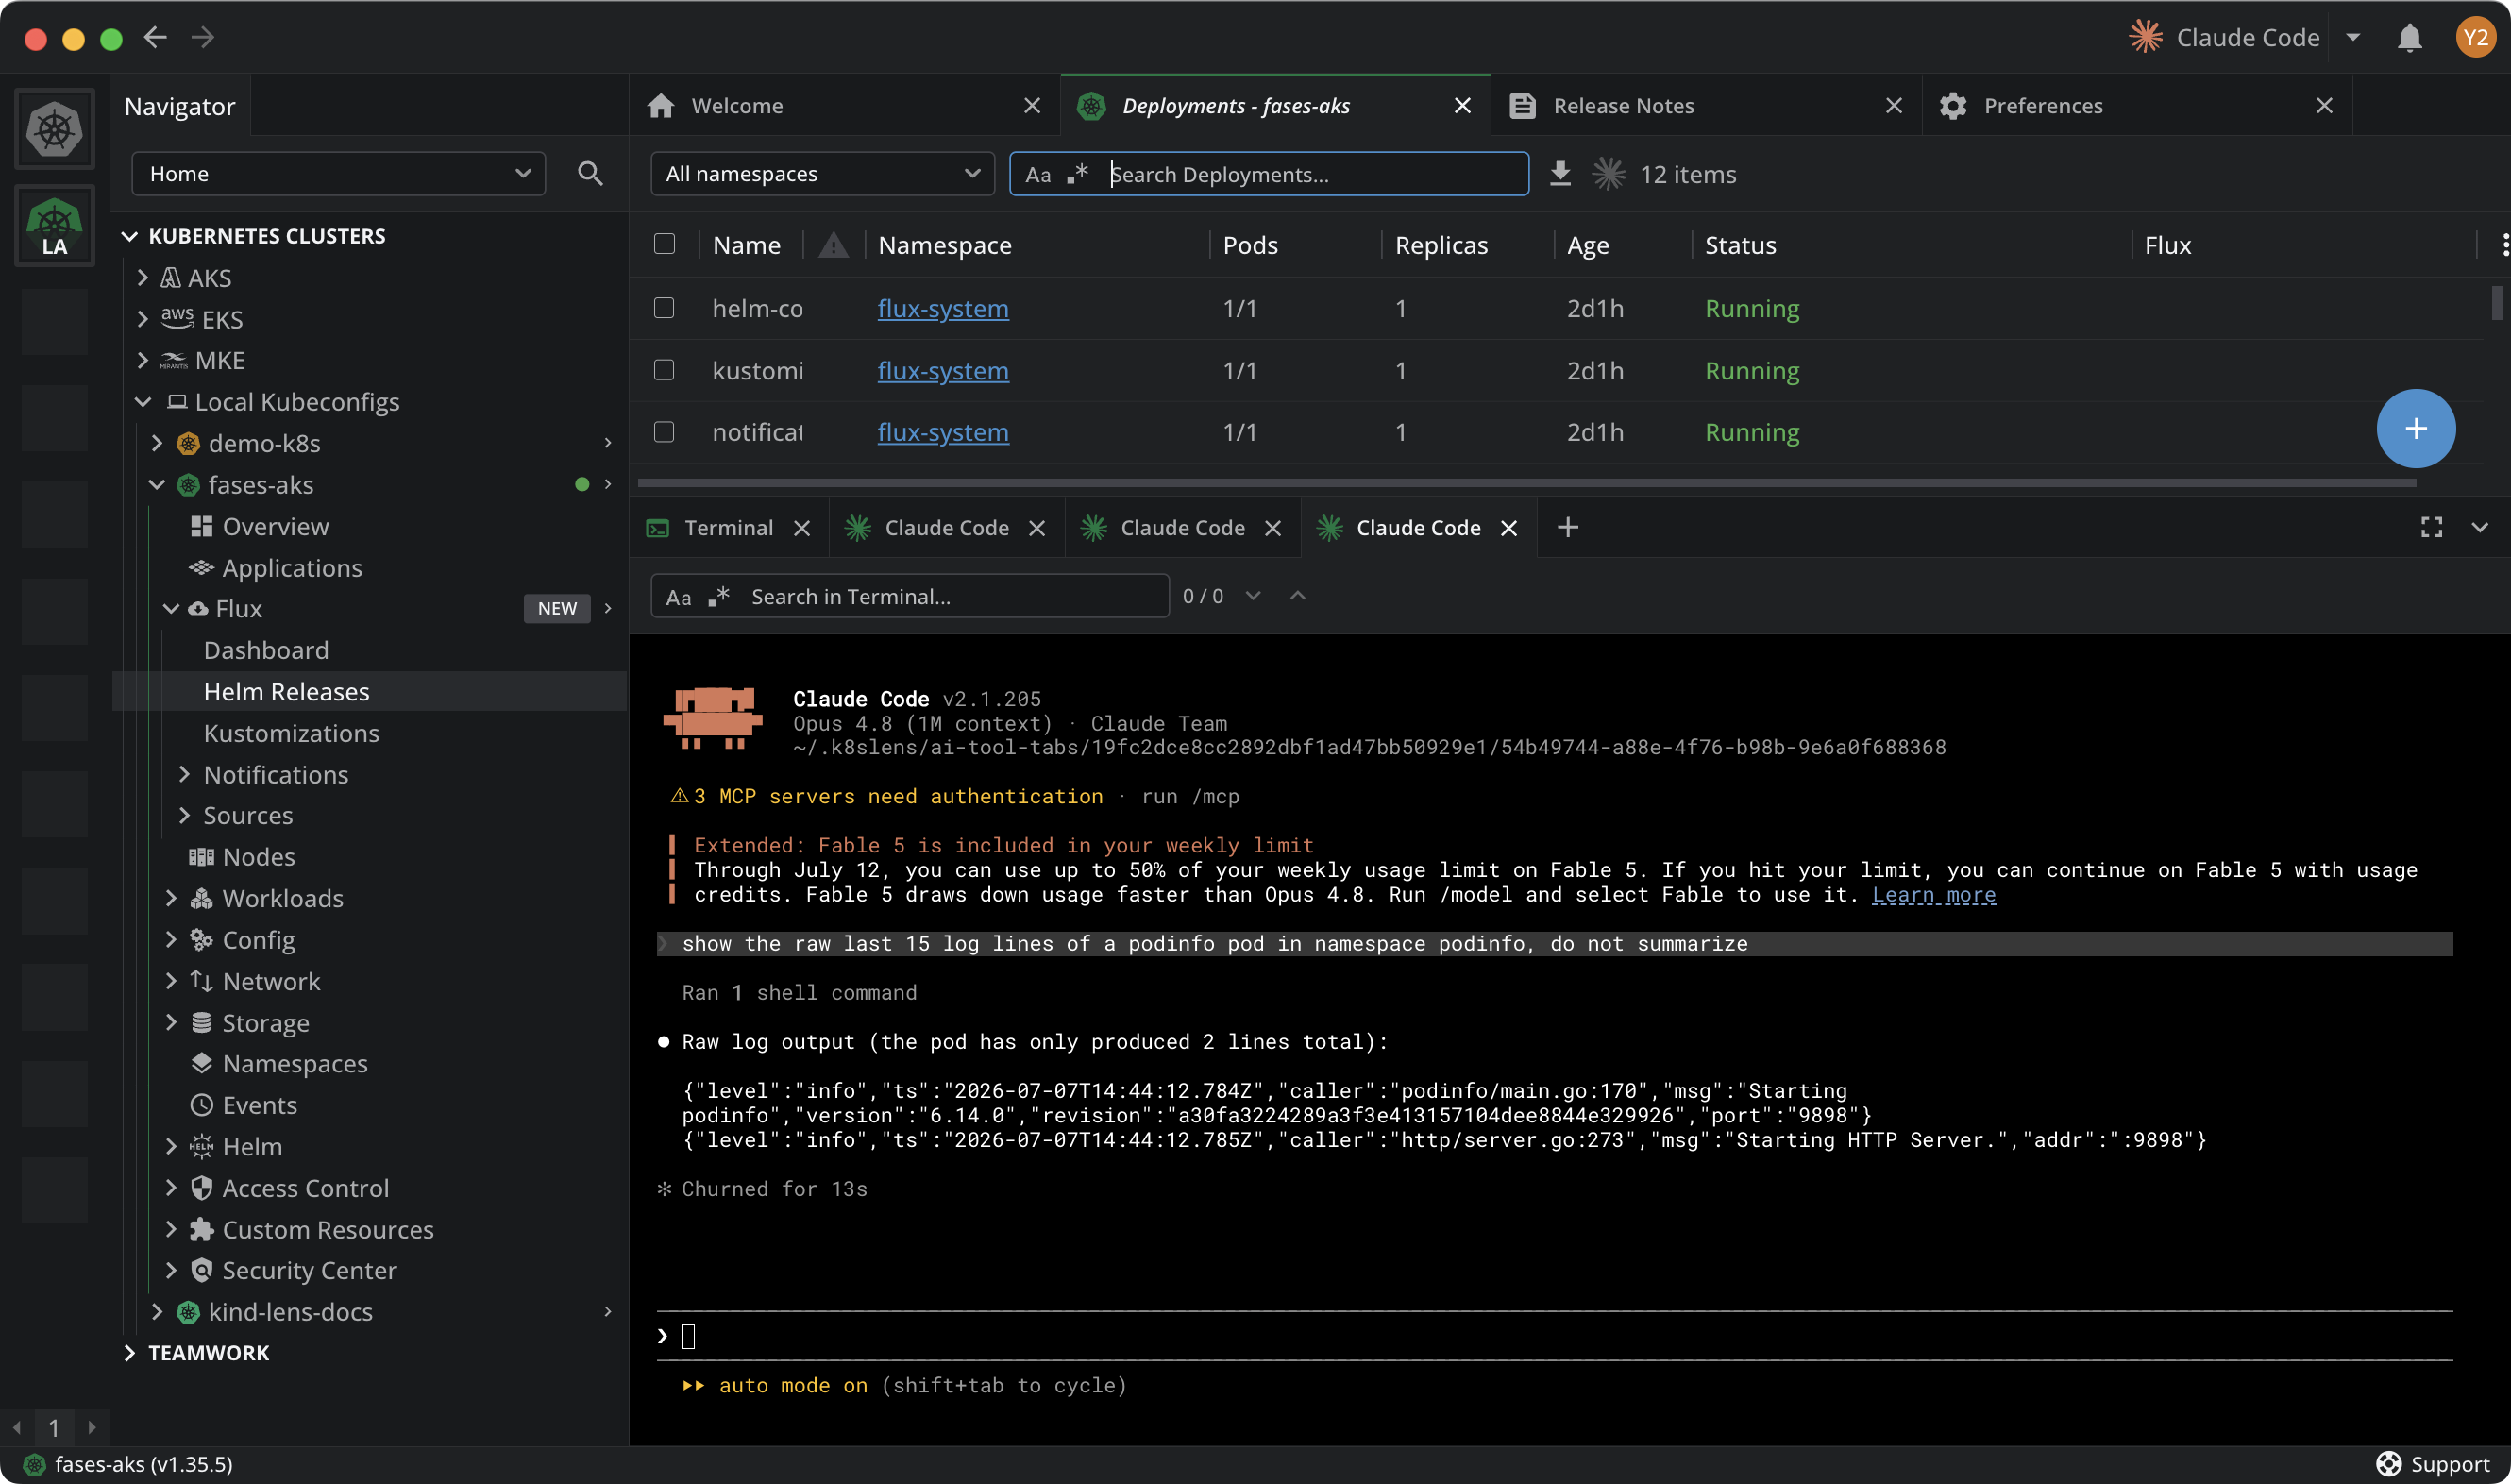This screenshot has height=1484, width=2511.
Task: Open the Events item in navigator
Action: 259,1105
